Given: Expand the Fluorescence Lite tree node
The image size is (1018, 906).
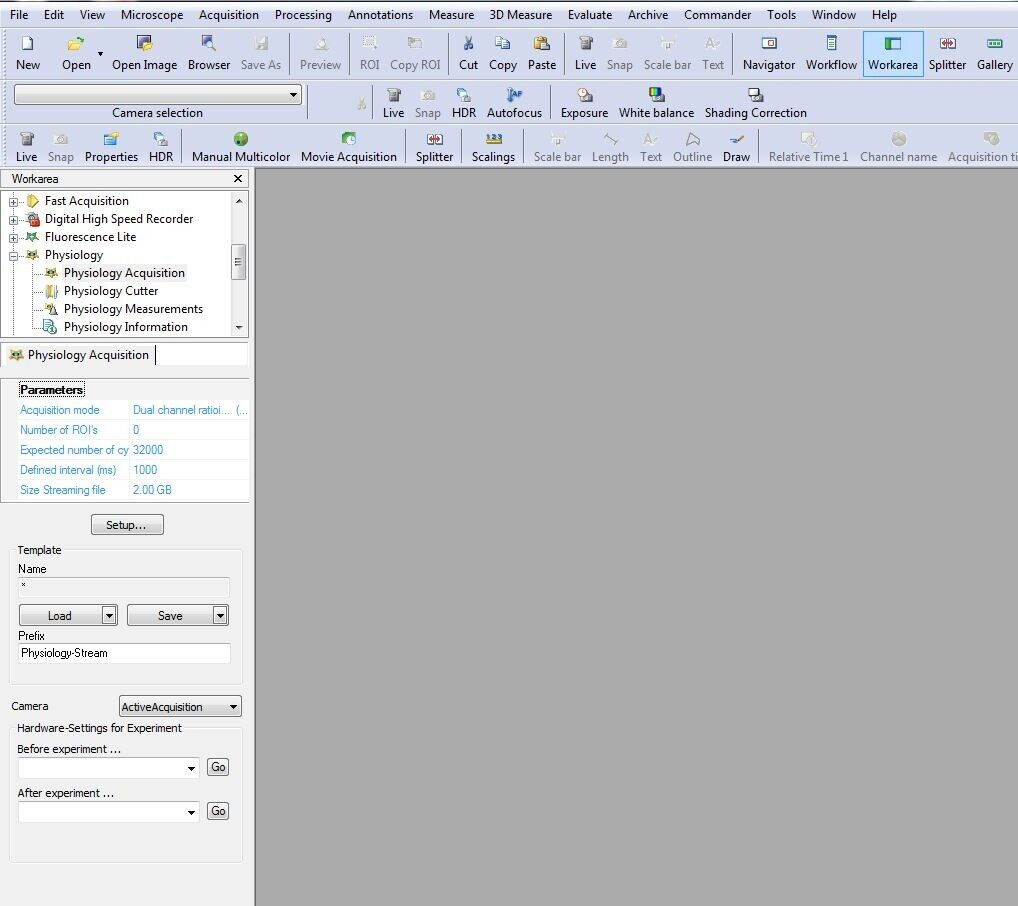Looking at the screenshot, I should [14, 237].
